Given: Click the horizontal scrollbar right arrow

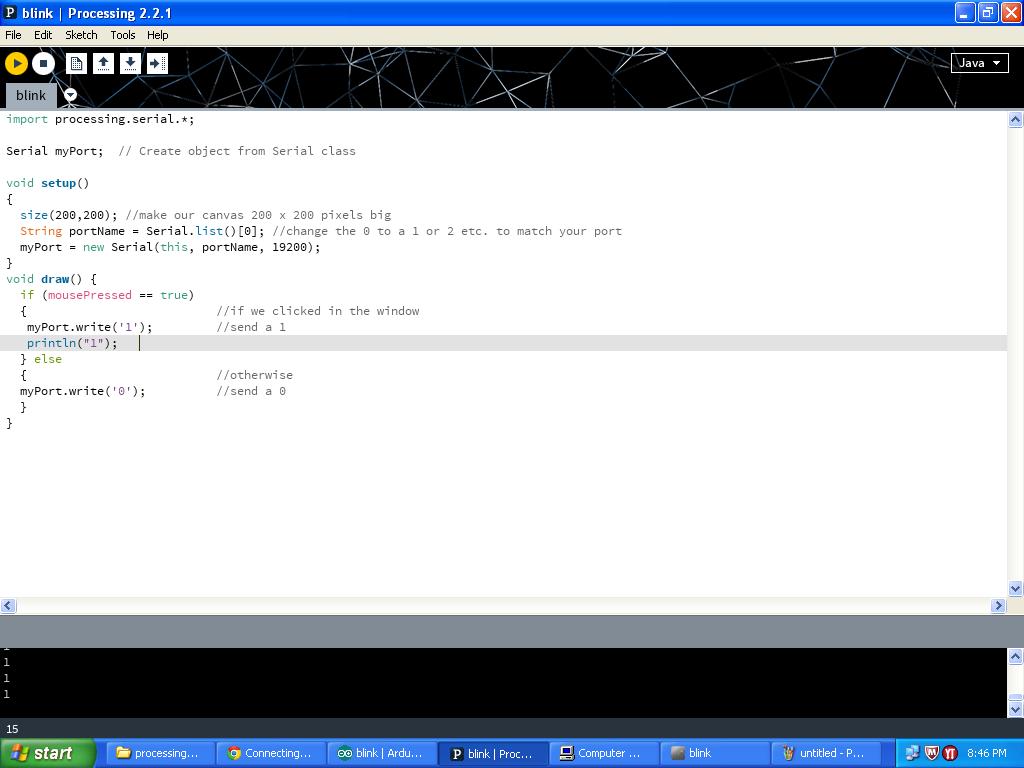Looking at the screenshot, I should (998, 606).
